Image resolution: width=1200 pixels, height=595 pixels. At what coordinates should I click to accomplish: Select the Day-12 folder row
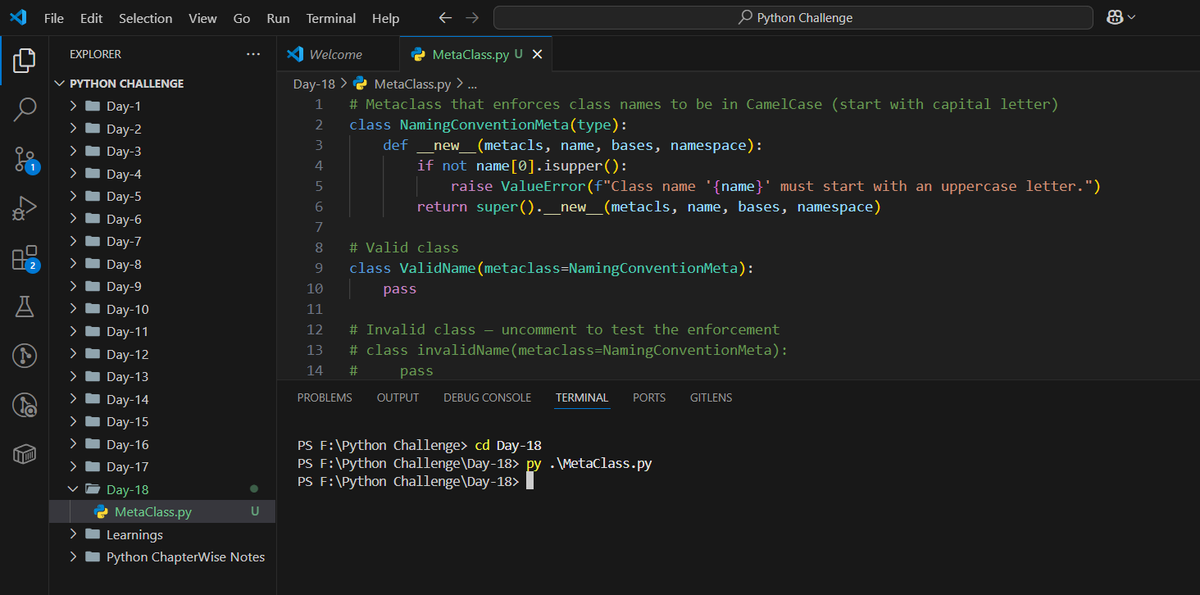(162, 354)
